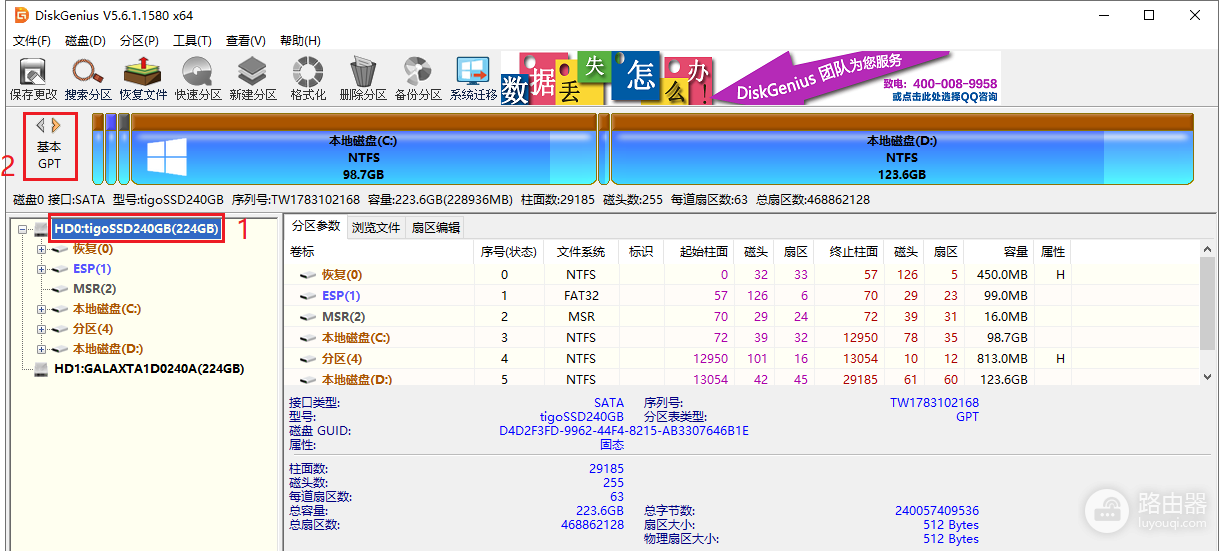The height and width of the screenshot is (551, 1225).
Task: Click the FAT32 cell in ESP row
Action: (580, 295)
